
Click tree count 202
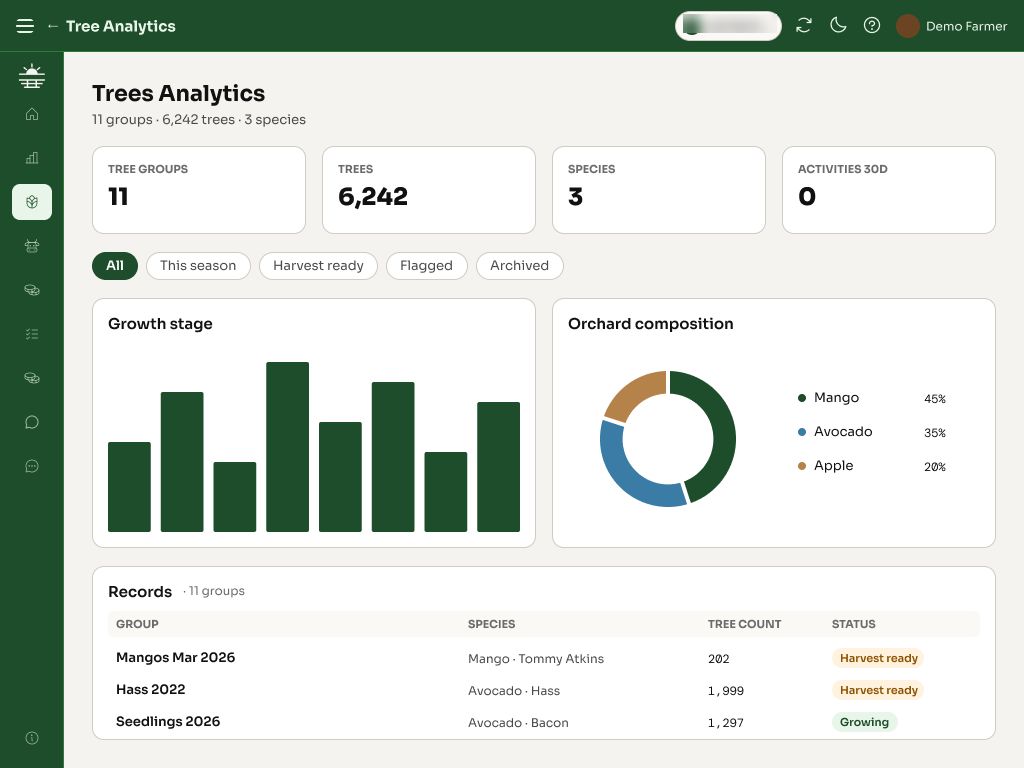click(718, 659)
